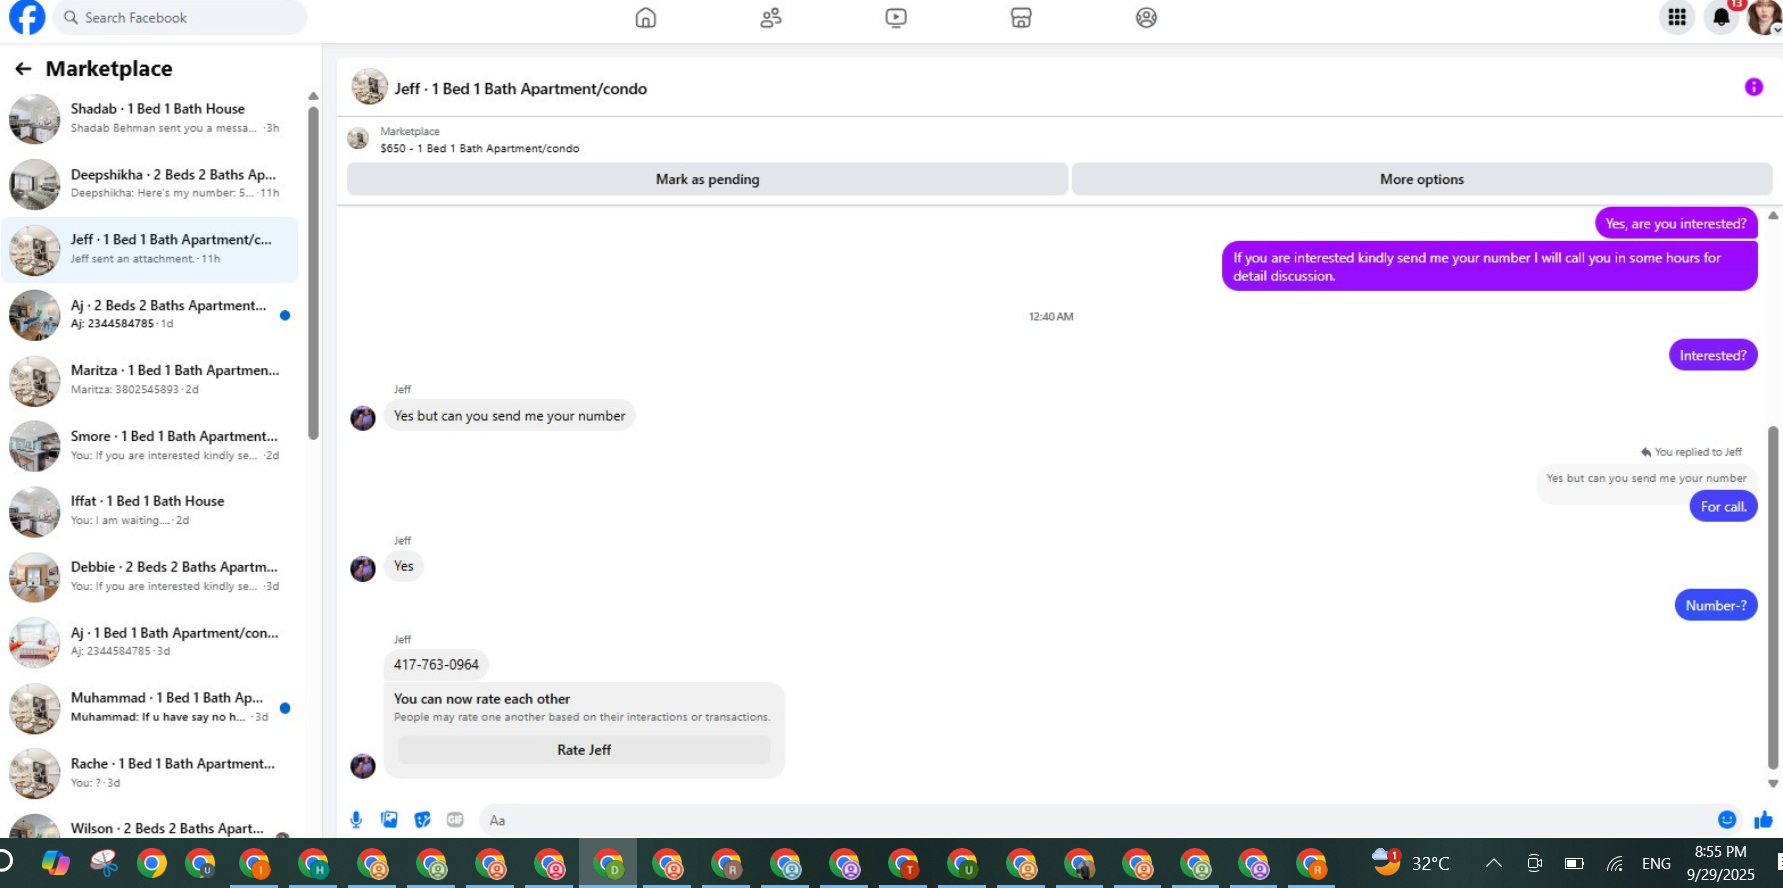Select the Jeff 1 Bed 1 Bath conversation
This screenshot has width=1783, height=888.
coord(150,249)
